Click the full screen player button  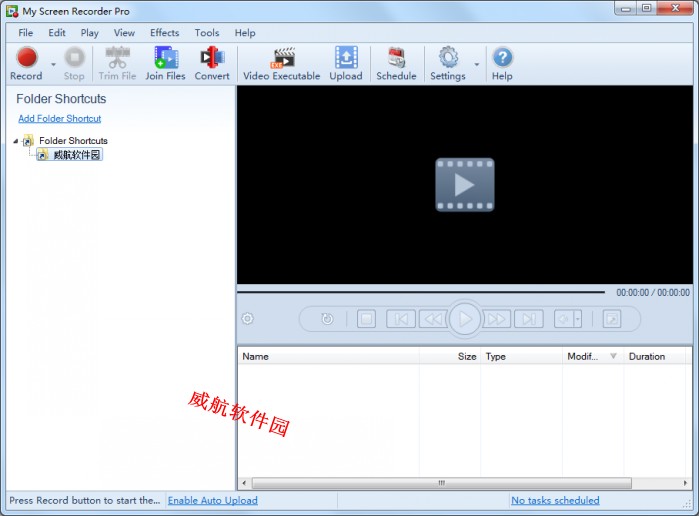click(612, 318)
